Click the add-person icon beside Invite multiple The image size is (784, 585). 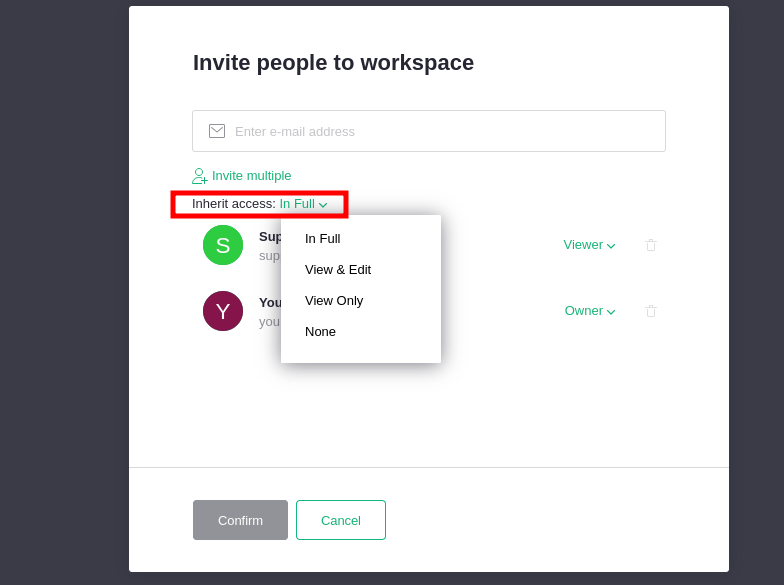pos(200,176)
